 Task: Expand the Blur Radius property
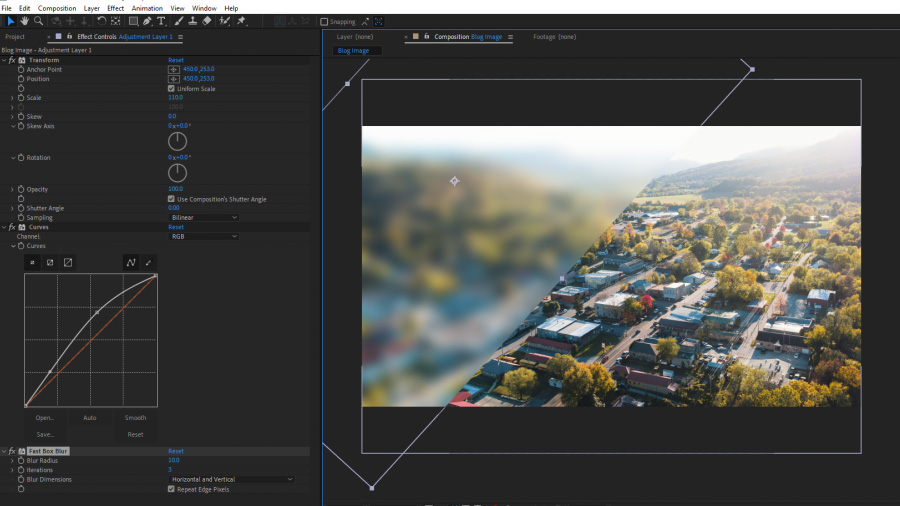pyautogui.click(x=12, y=460)
